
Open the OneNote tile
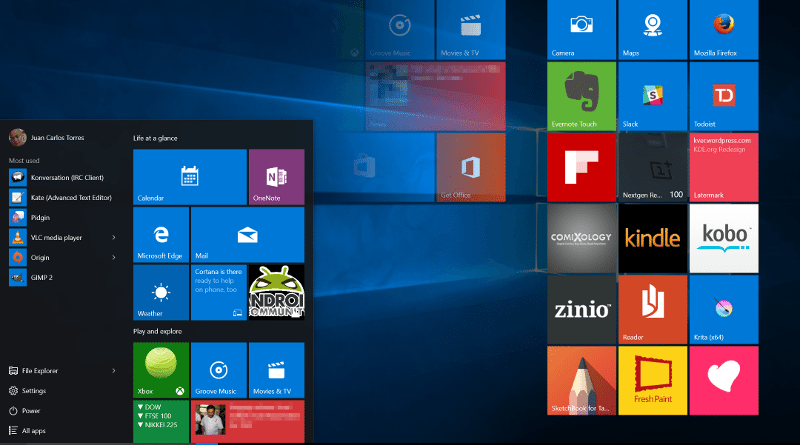pyautogui.click(x=277, y=177)
